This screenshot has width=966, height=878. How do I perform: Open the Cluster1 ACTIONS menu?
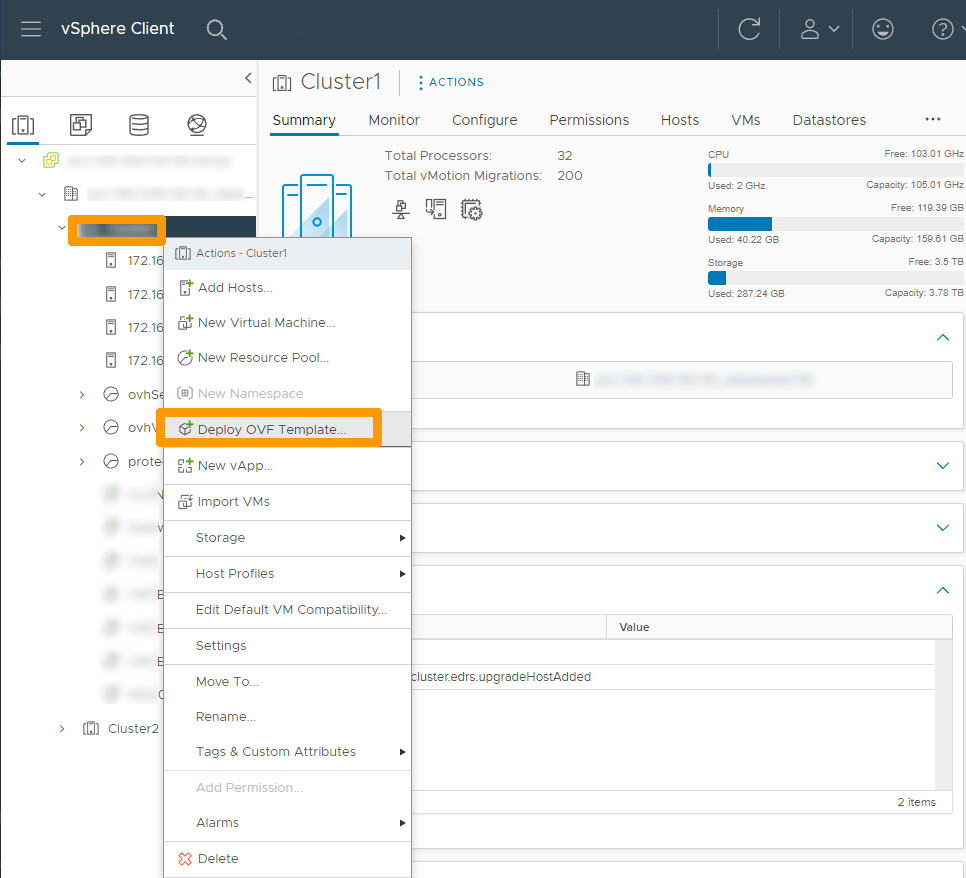[x=451, y=82]
